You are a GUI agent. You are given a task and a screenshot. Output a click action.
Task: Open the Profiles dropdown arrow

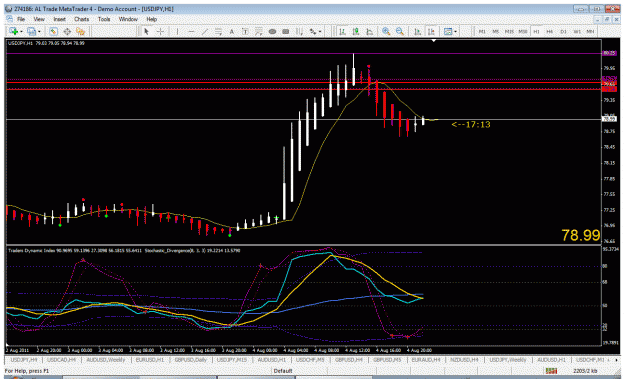click(x=39, y=31)
